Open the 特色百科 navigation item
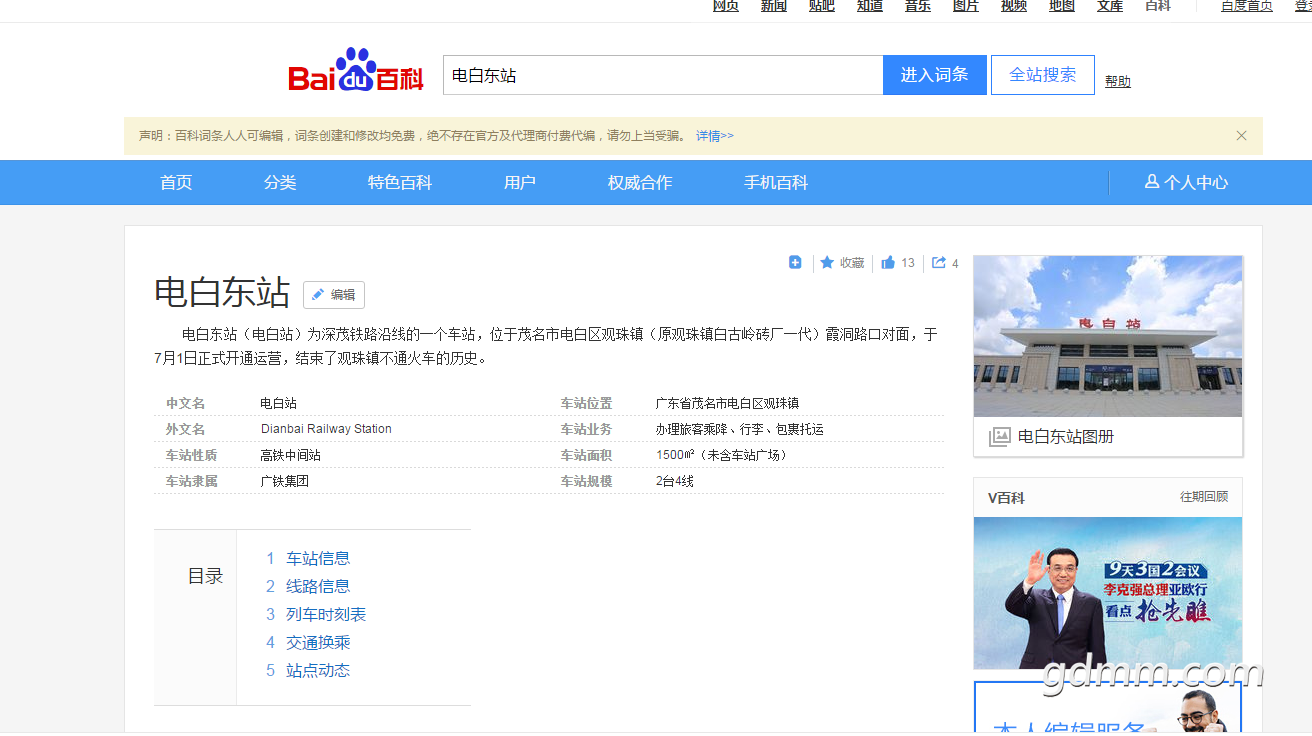The image size is (1312, 736). [x=400, y=182]
